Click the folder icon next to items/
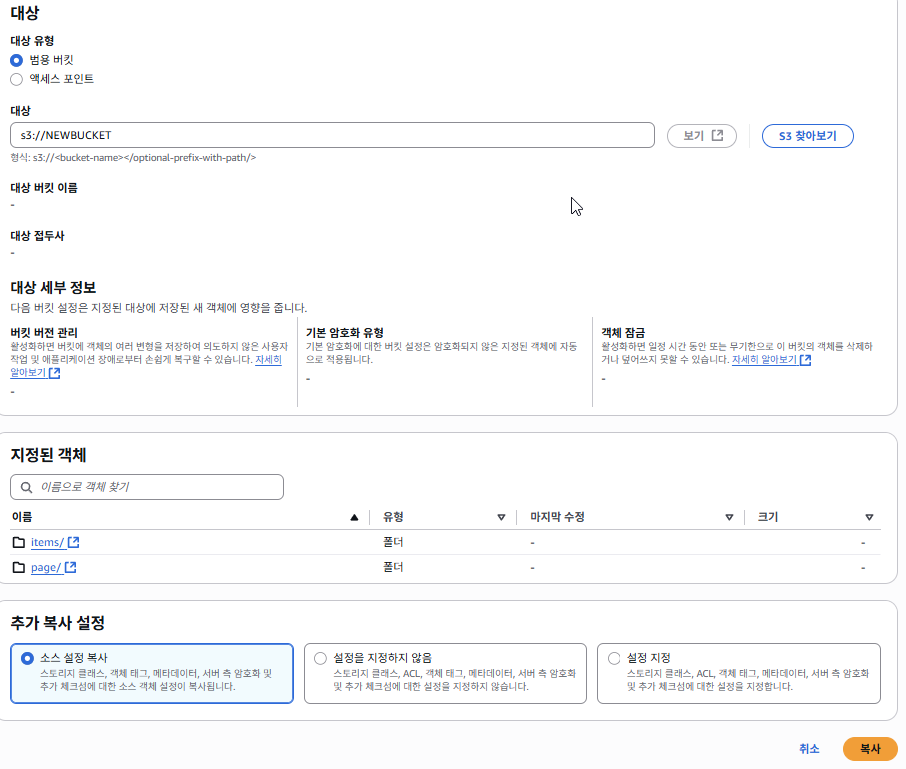Image resolution: width=906 pixels, height=769 pixels. point(19,542)
